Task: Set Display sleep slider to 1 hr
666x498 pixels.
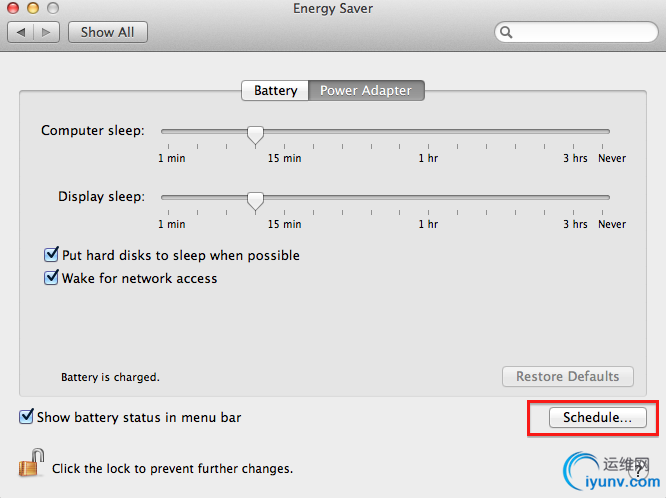Action: click(429, 197)
